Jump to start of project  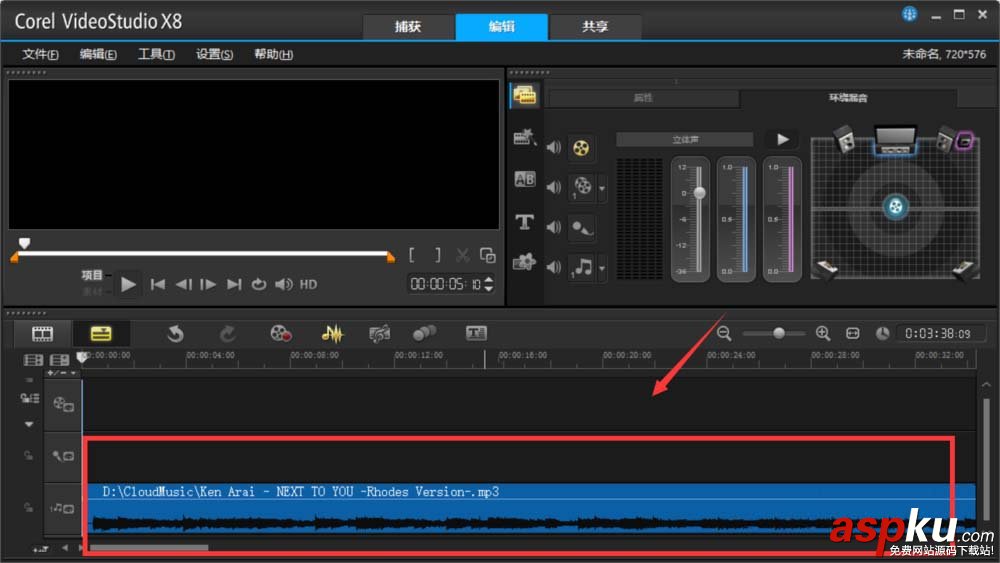pos(157,284)
